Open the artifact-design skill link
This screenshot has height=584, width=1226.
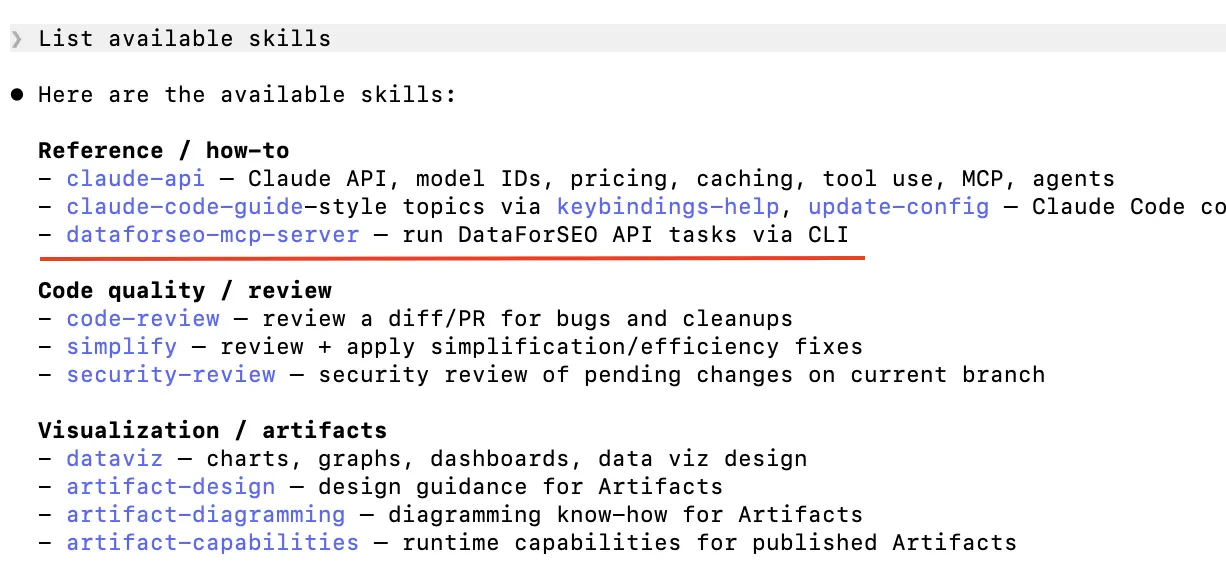click(171, 487)
